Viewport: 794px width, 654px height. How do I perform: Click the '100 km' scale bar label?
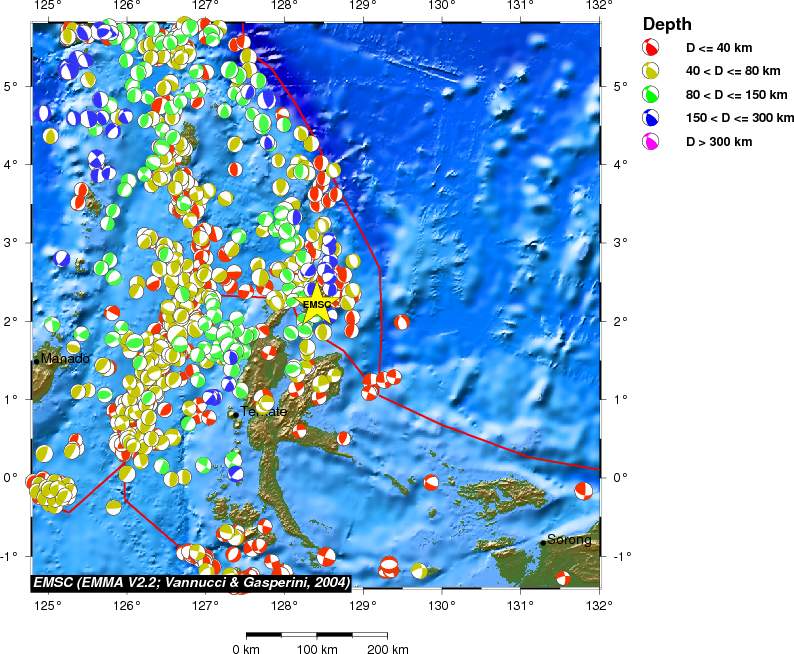(317, 648)
